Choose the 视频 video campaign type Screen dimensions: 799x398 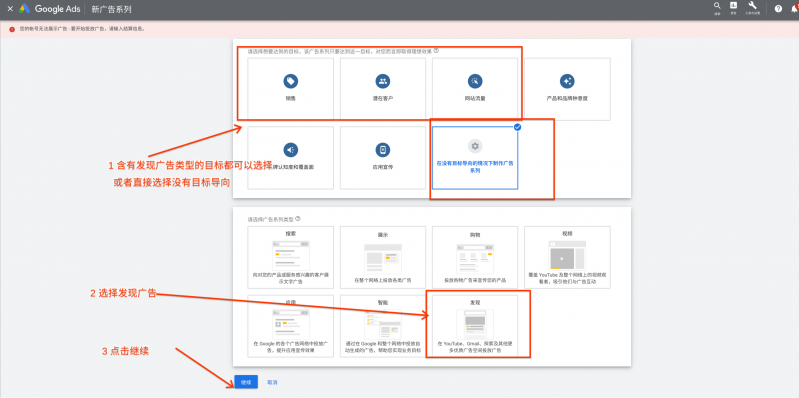point(567,257)
